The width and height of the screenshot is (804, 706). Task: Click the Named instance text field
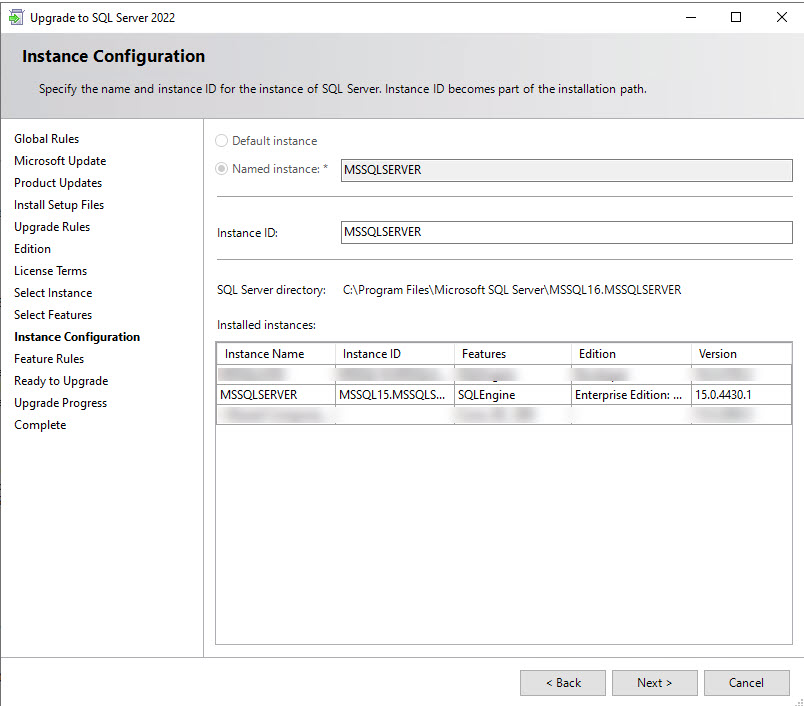pos(566,170)
